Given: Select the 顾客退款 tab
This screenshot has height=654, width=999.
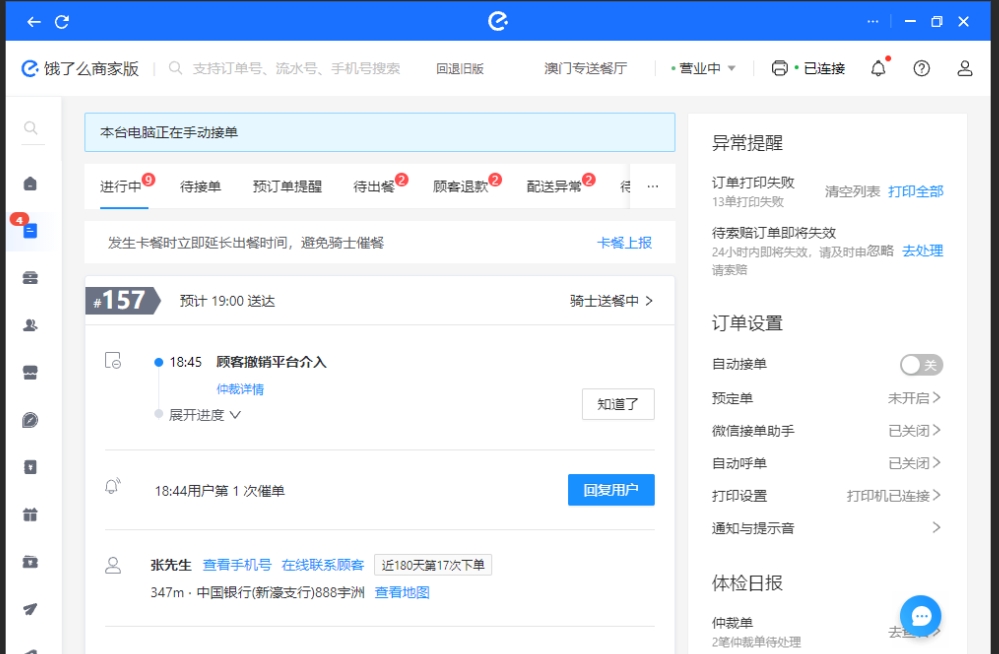Looking at the screenshot, I should coord(460,186).
